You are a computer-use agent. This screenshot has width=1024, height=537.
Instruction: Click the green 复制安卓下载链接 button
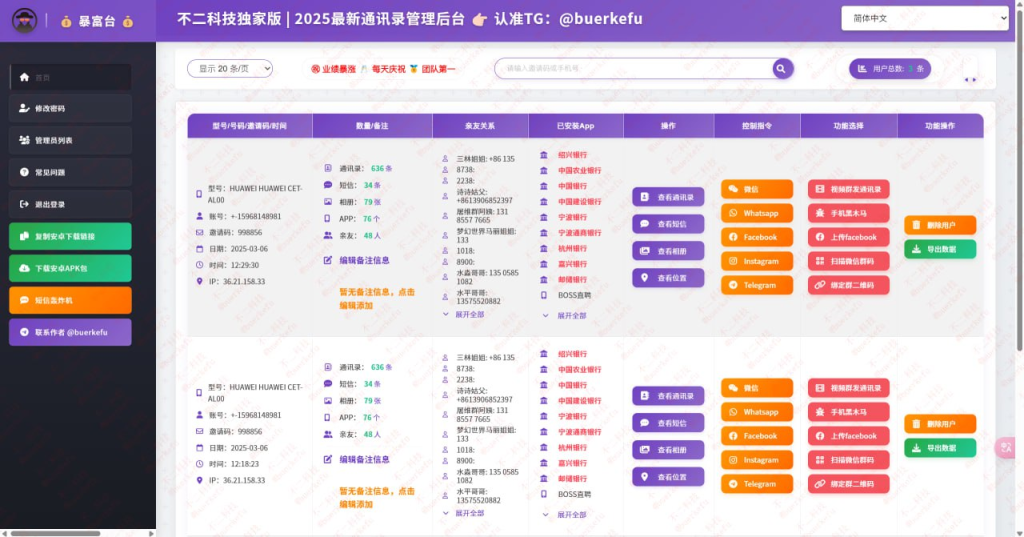tap(71, 236)
